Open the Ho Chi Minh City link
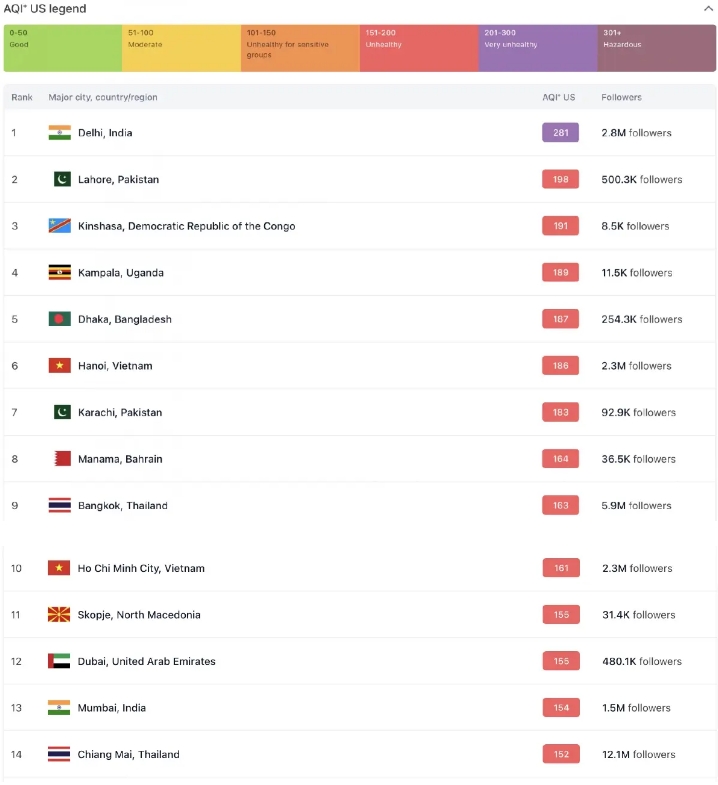This screenshot has width=718, height=785. point(141,568)
